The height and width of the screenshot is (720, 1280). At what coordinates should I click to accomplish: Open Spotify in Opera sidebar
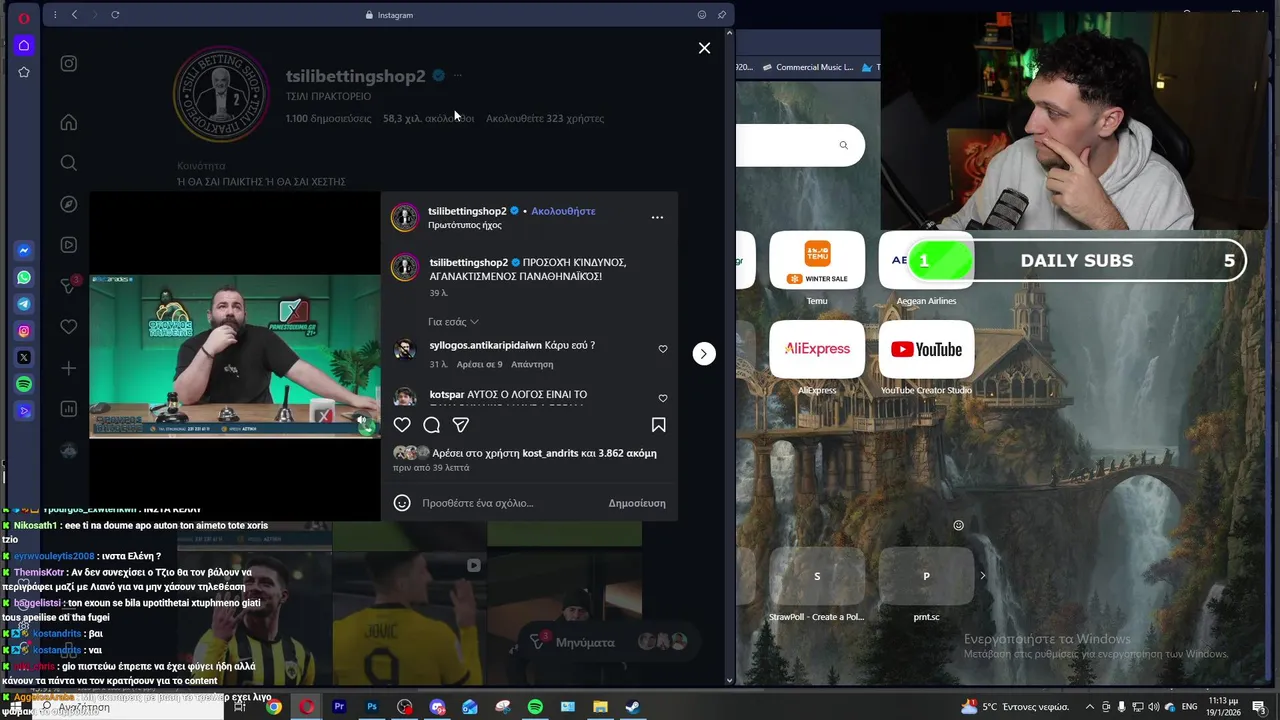coord(24,384)
